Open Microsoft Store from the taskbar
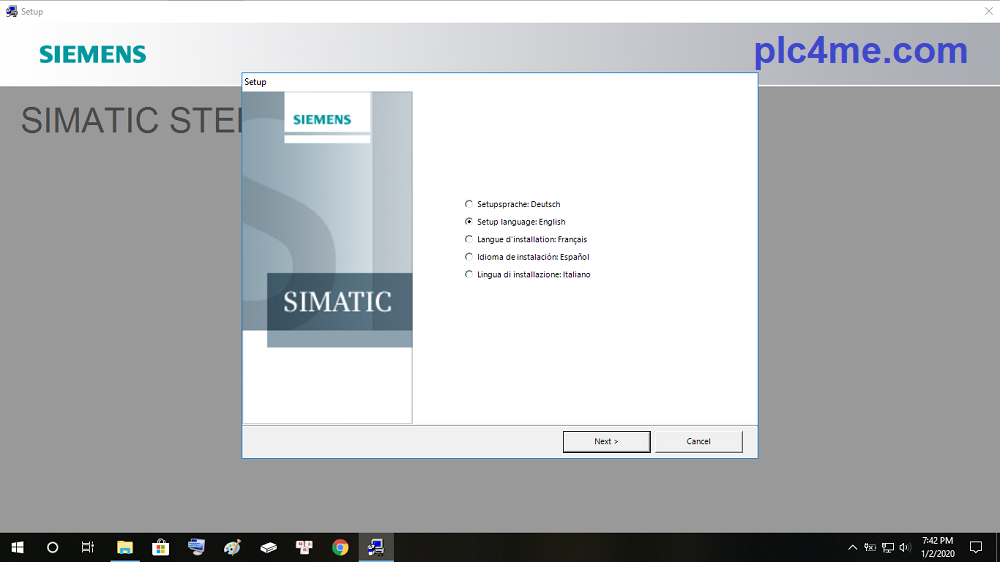The image size is (1000, 562). click(x=160, y=547)
